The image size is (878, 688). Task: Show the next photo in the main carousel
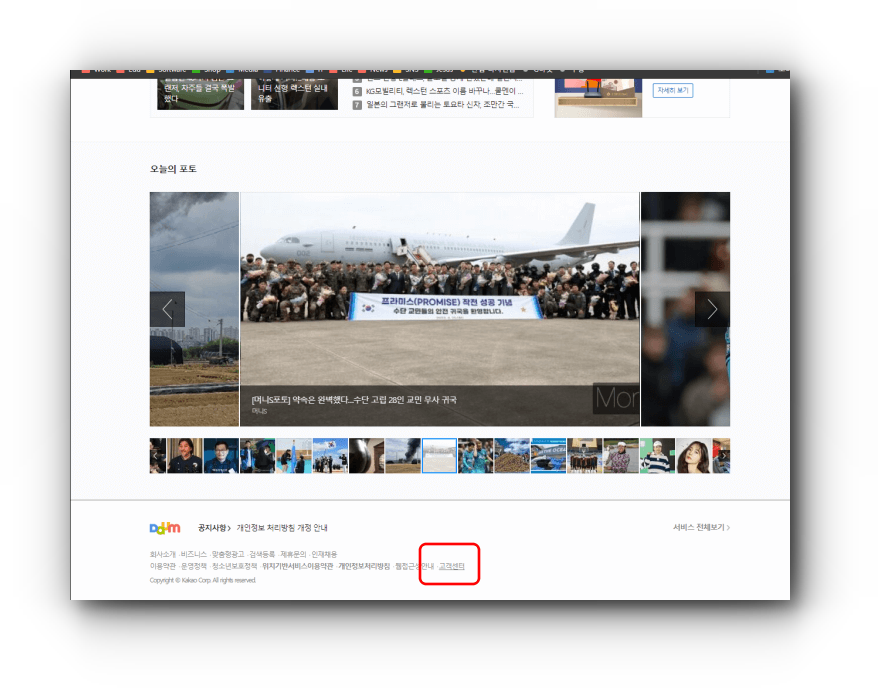click(x=712, y=309)
